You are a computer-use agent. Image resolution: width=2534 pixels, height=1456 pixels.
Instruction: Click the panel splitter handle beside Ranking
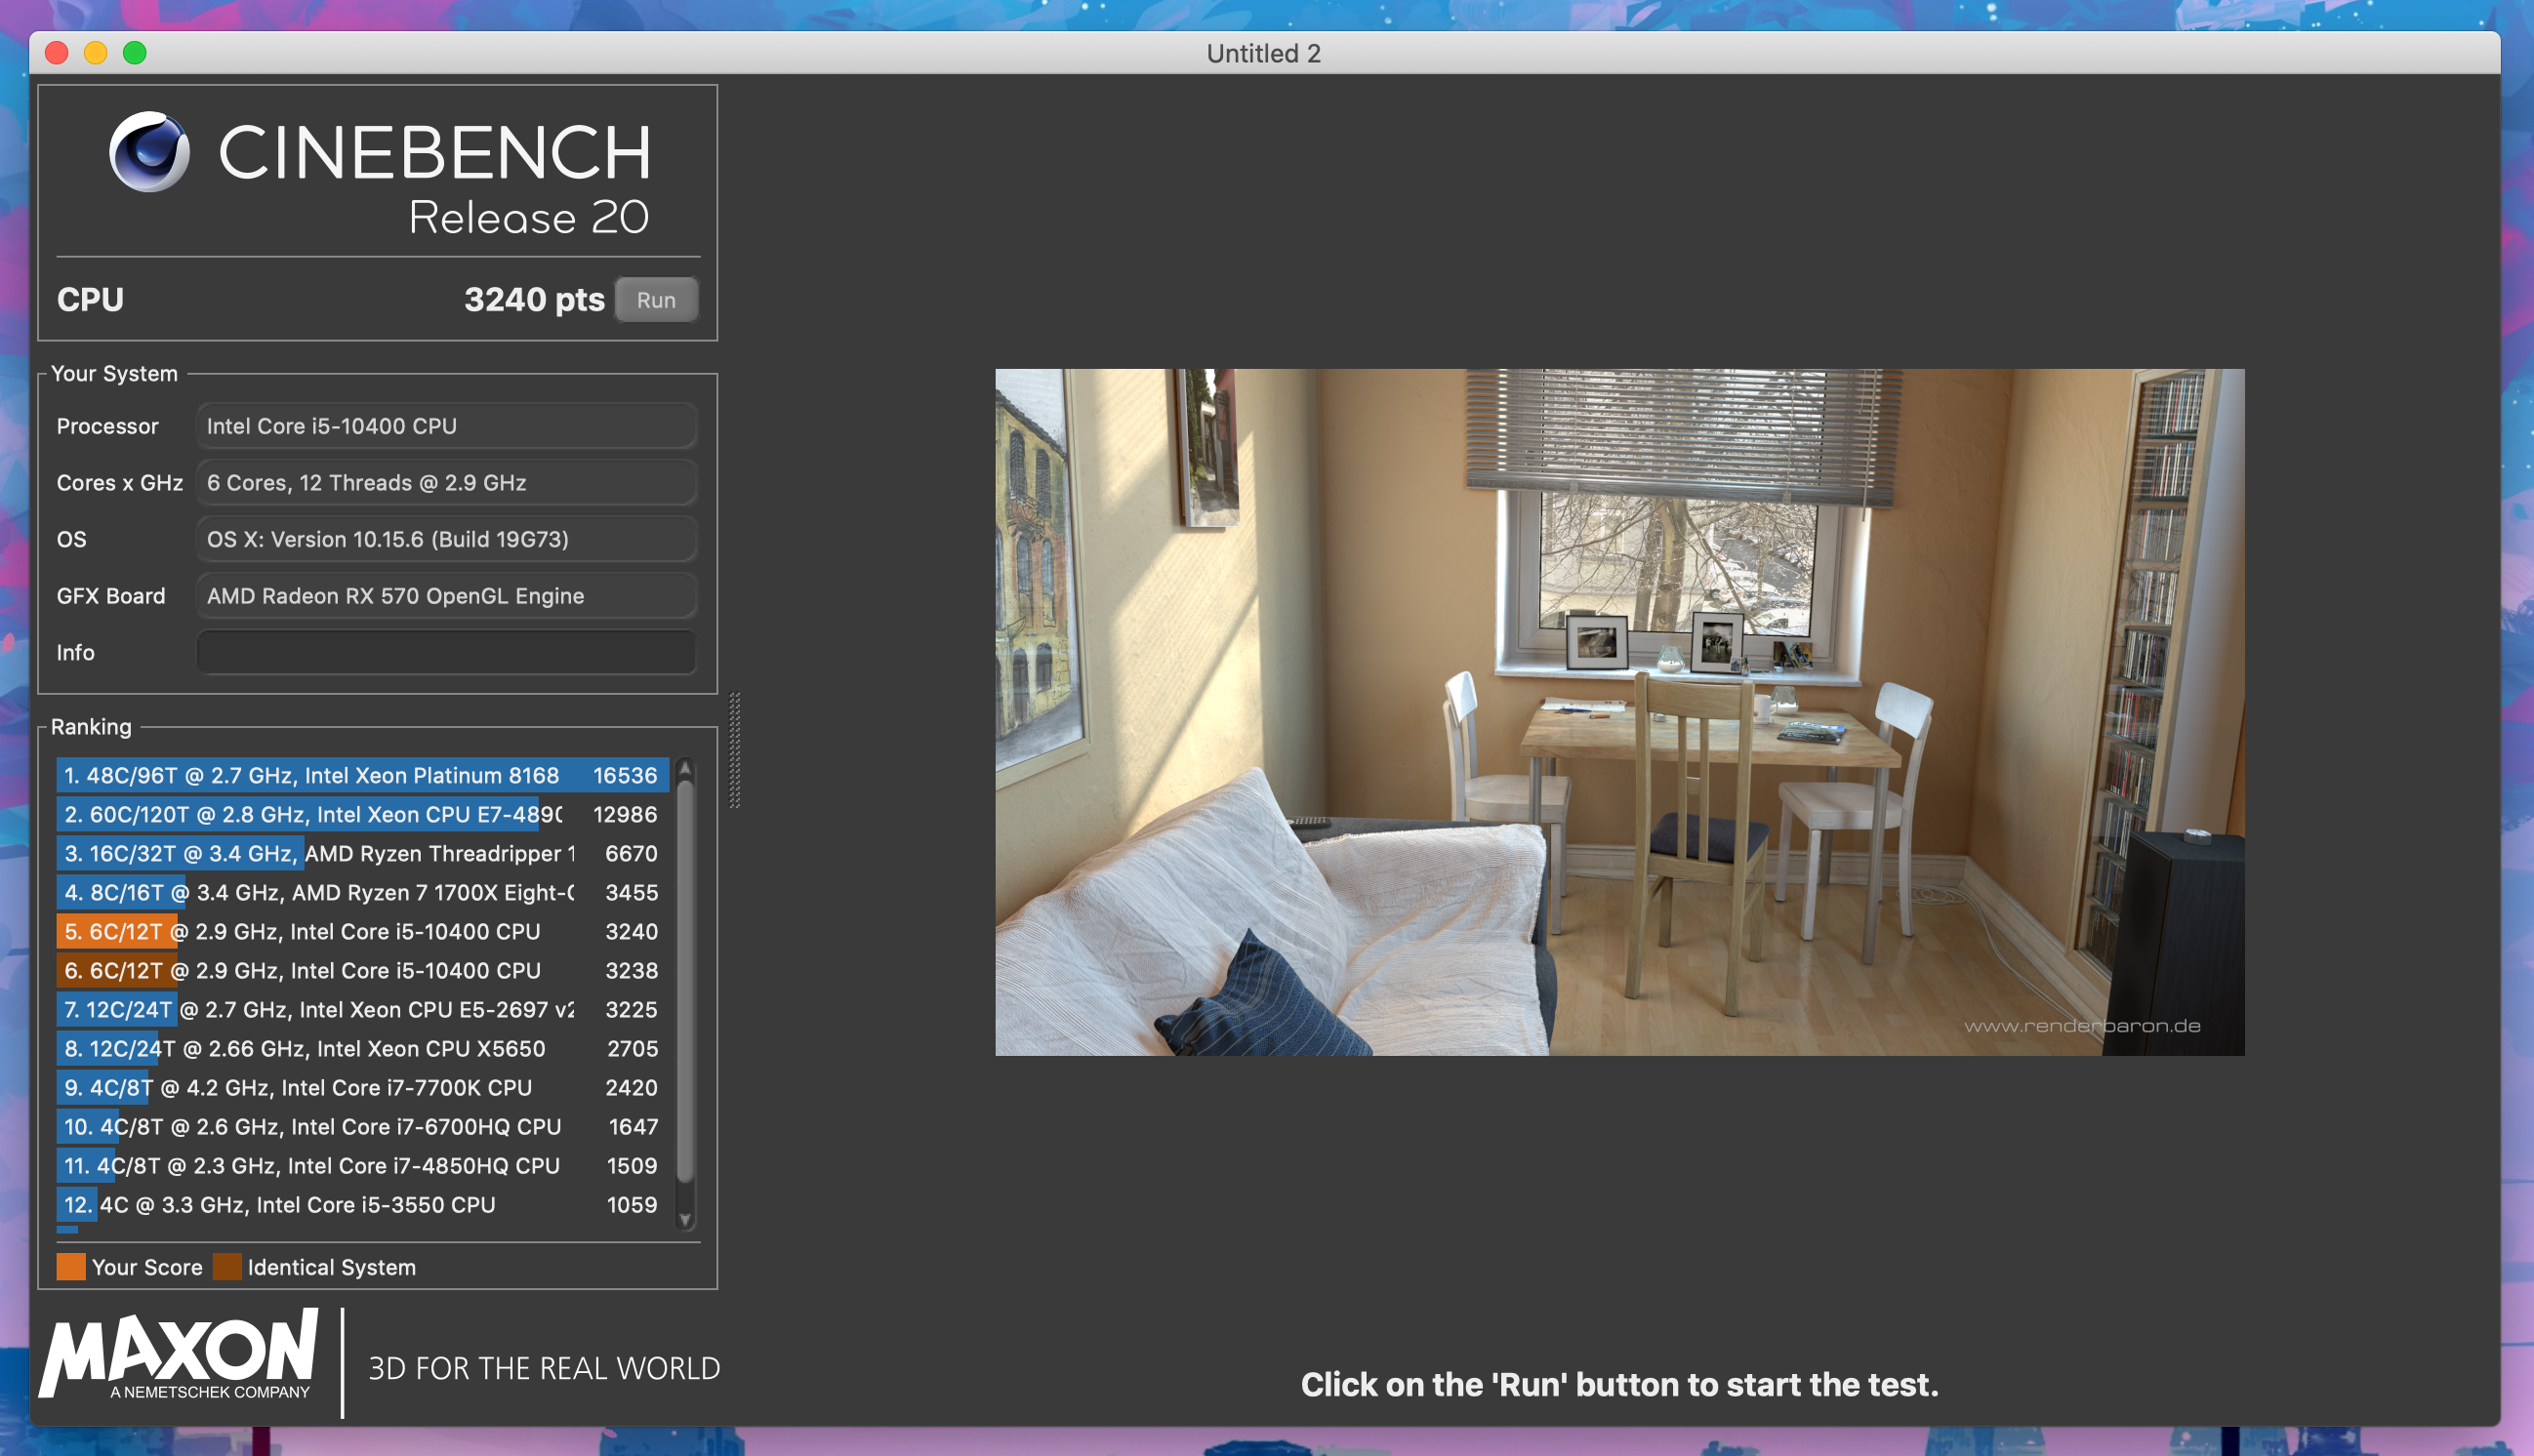(x=735, y=750)
